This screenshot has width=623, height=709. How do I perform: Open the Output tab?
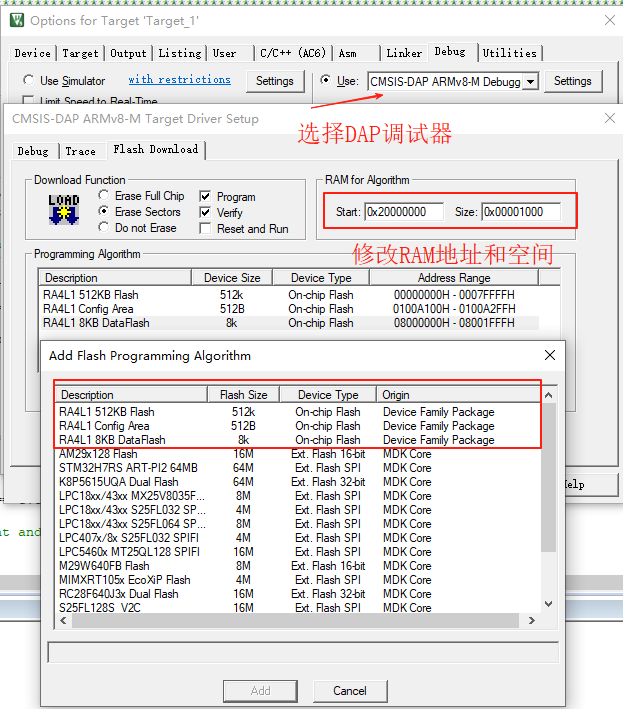coord(128,53)
